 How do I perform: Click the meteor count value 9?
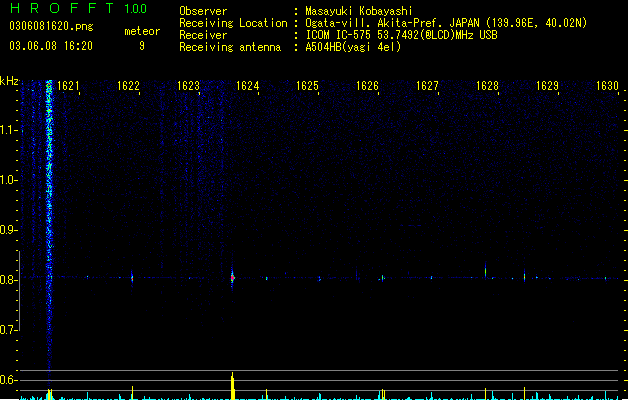click(x=142, y=46)
